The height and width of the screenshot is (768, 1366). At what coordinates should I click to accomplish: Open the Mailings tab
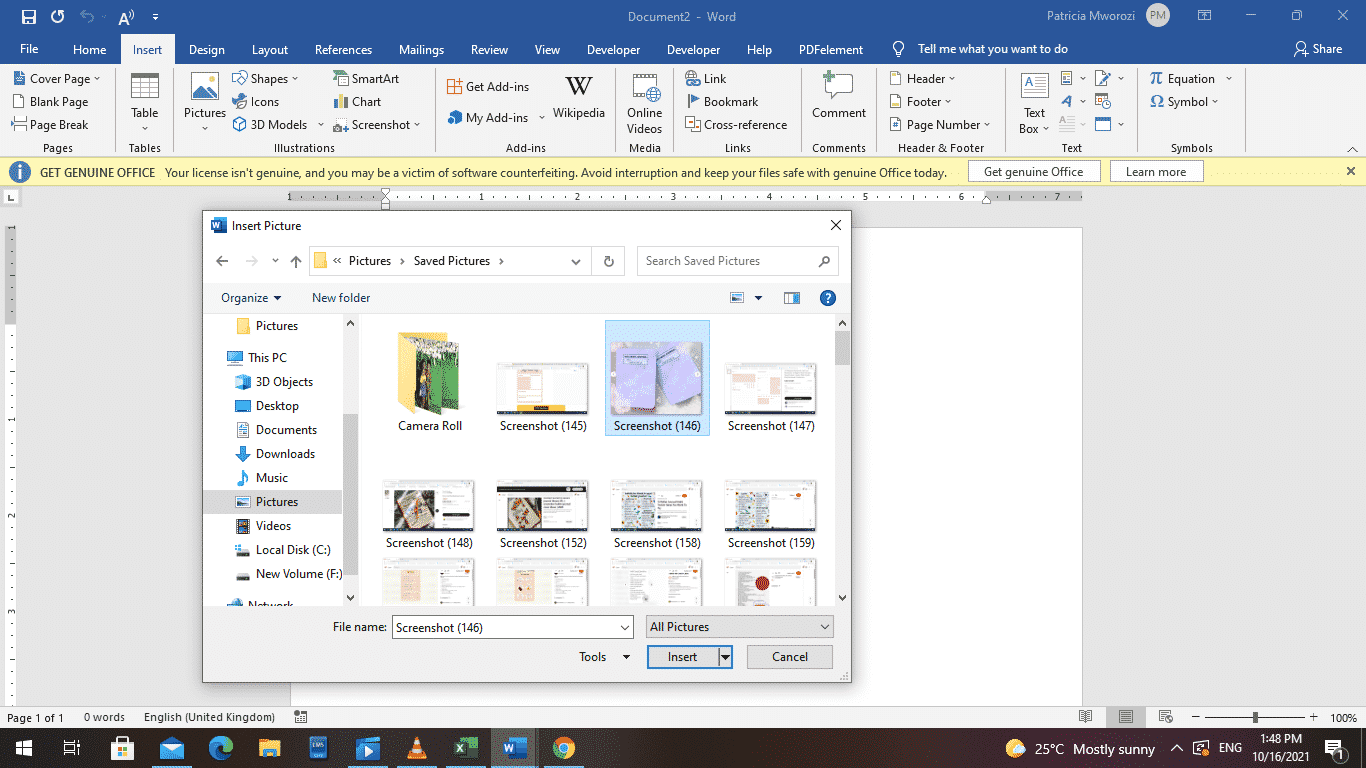tap(421, 48)
